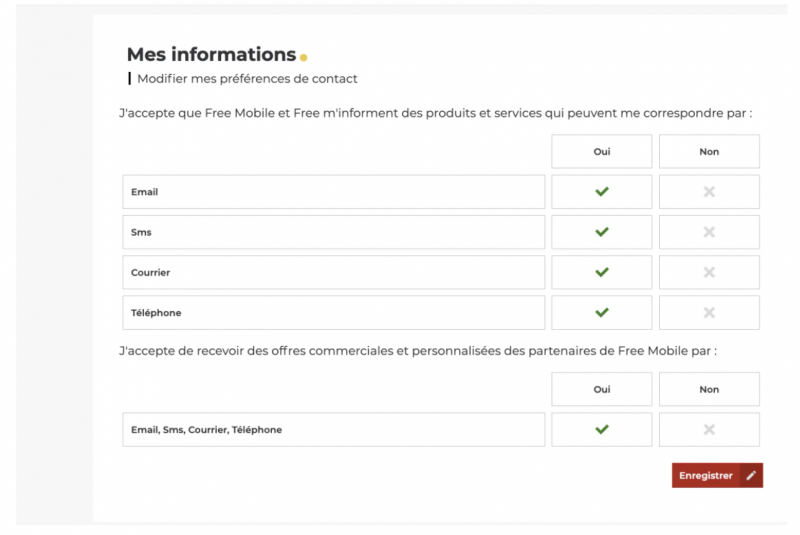
Task: Click the grey Non cross for Email
Action: (x=709, y=192)
